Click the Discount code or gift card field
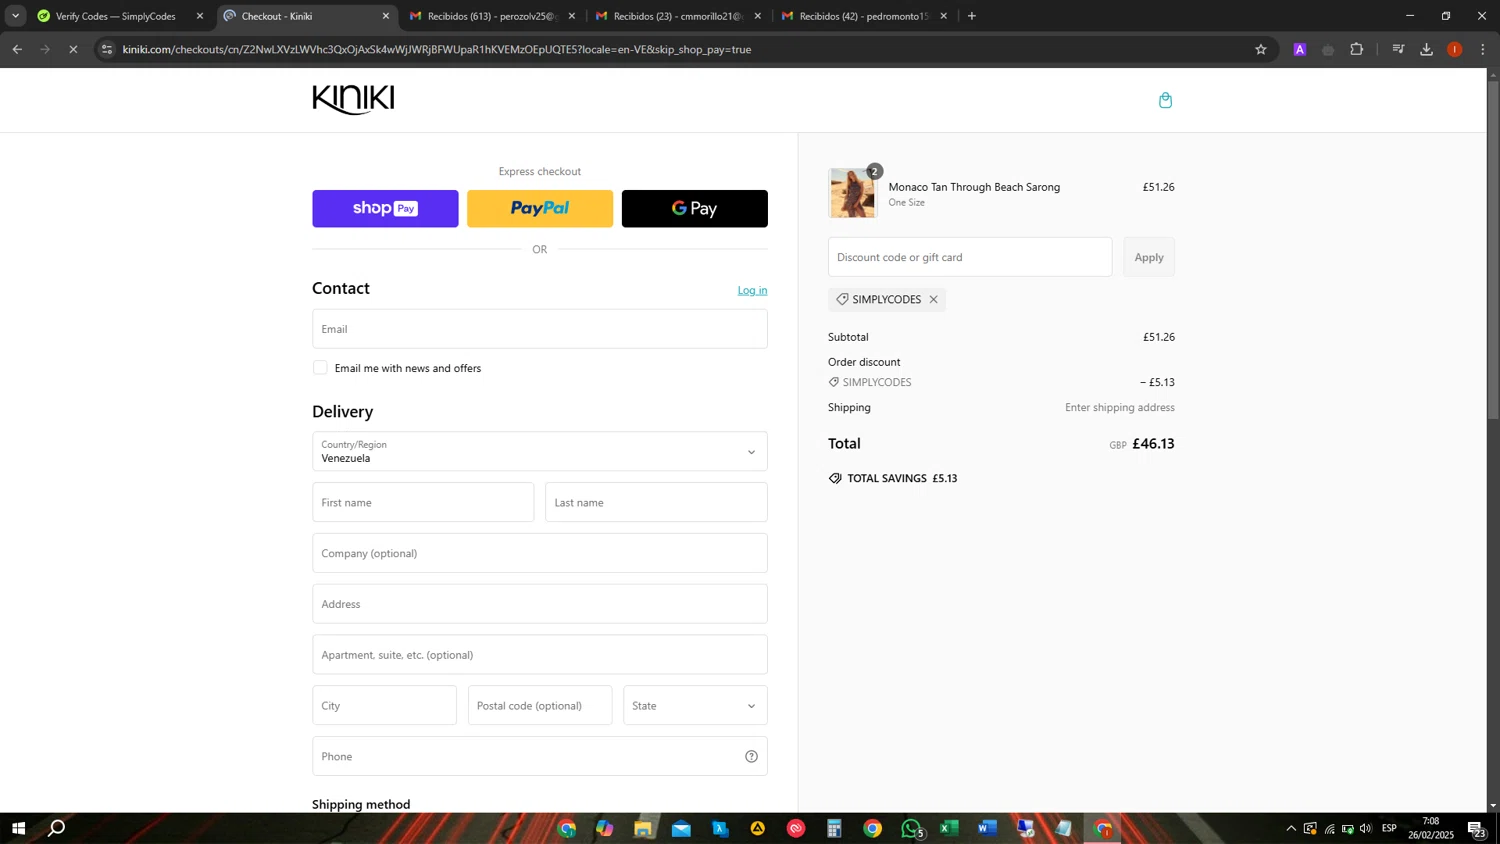Viewport: 1500px width, 844px height. [970, 257]
